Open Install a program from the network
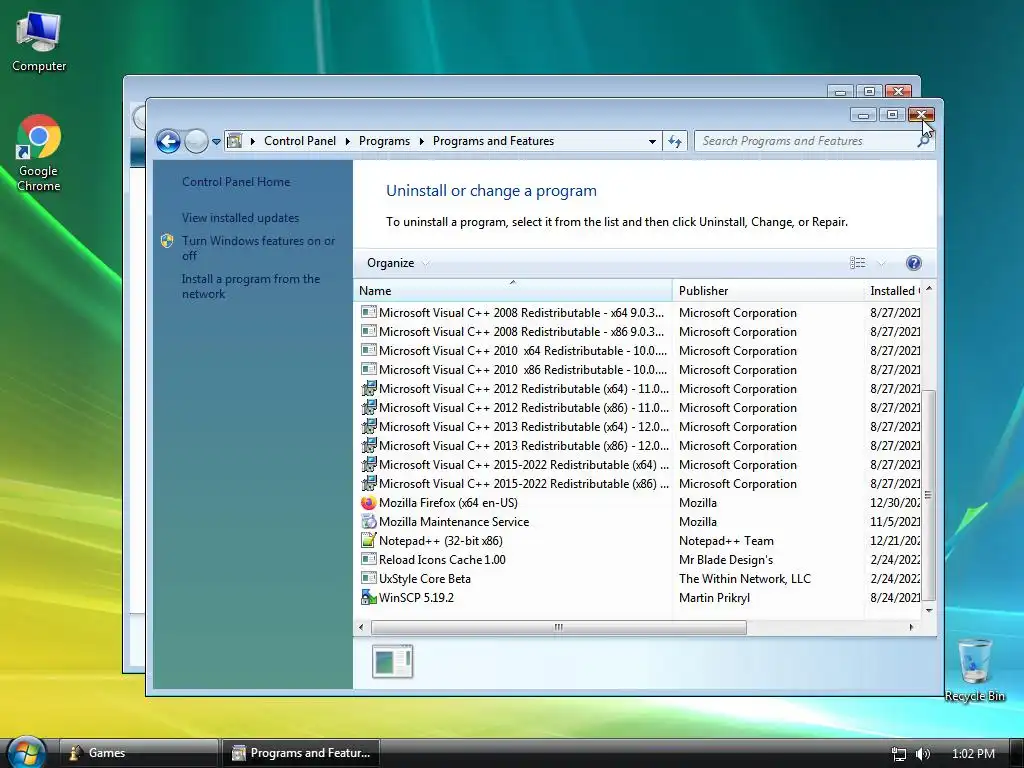This screenshot has width=1024, height=768. (x=251, y=286)
